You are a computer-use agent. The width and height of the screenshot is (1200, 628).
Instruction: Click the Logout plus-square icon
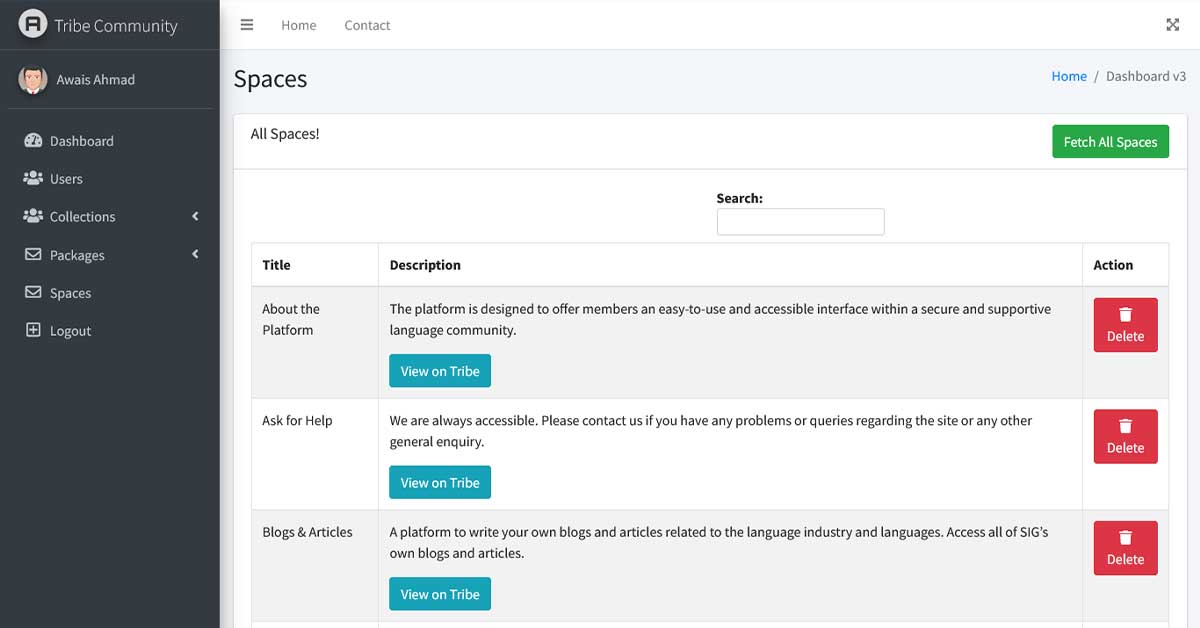[33, 330]
